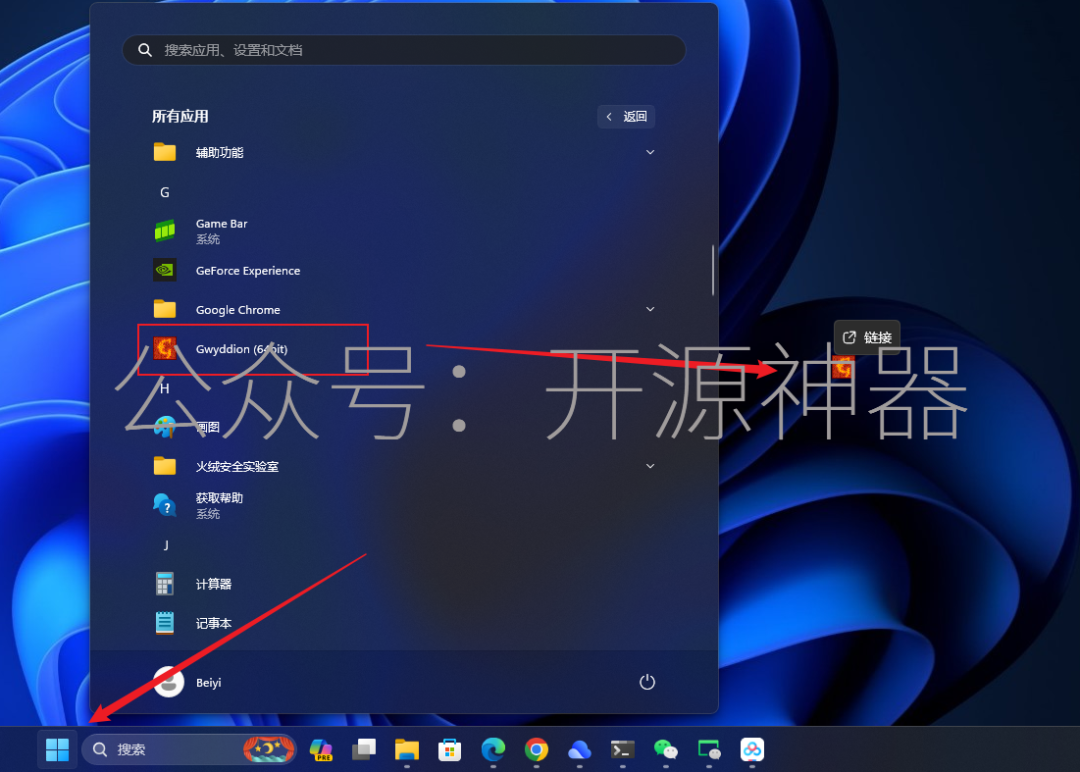
Task: Open the Beiyi user account menu
Action: pos(188,682)
